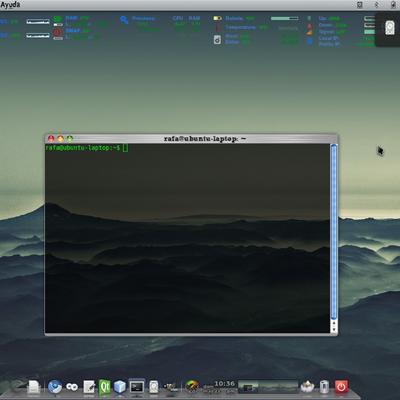Click the blue terminal scrollbar
The width and height of the screenshot is (400, 400).
click(x=334, y=232)
